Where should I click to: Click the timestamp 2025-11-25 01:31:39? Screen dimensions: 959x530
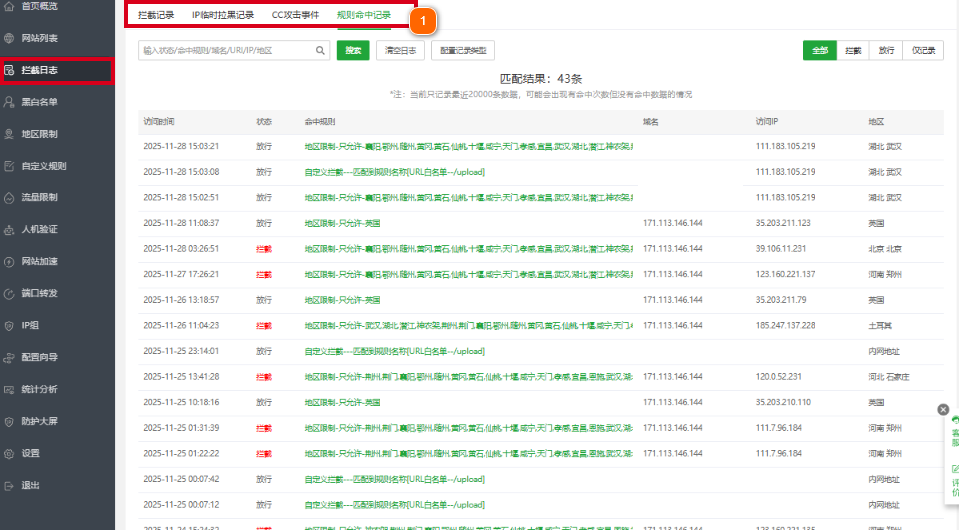point(181,429)
